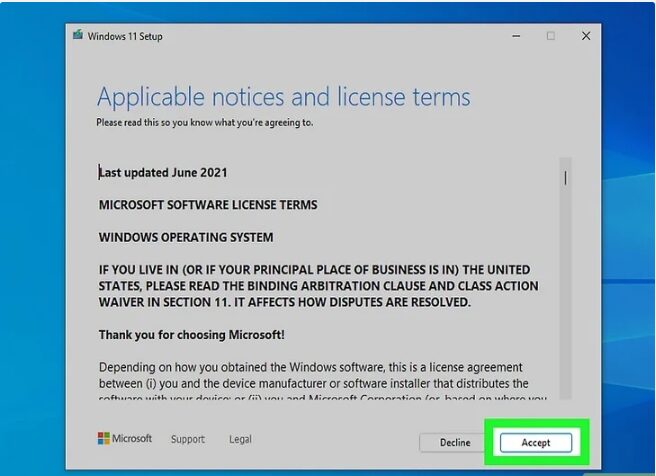656x476 pixels.
Task: Click the Windows 11 Setup title icon
Action: coord(78,35)
